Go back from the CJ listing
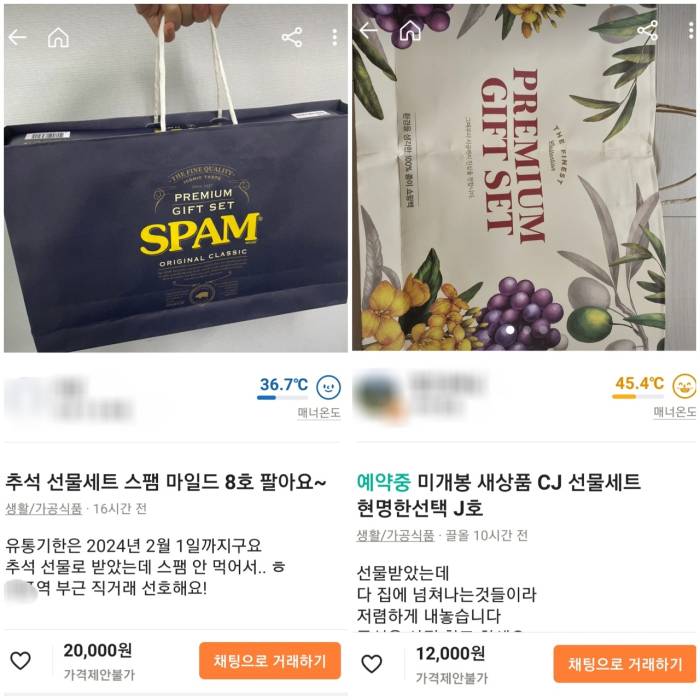Image resolution: width=700 pixels, height=700 pixels. (369, 31)
